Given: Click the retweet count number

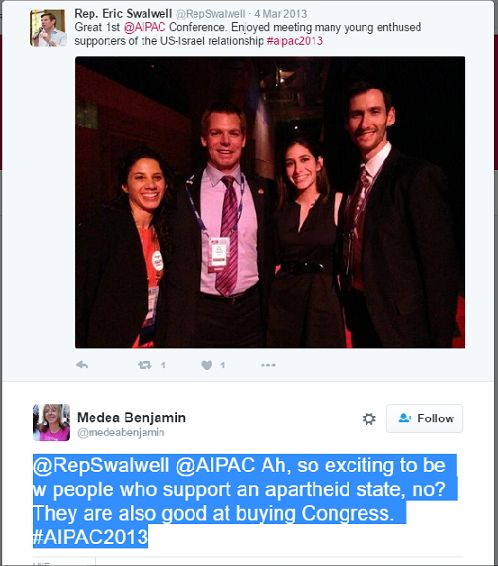Looking at the screenshot, I should coord(163,365).
